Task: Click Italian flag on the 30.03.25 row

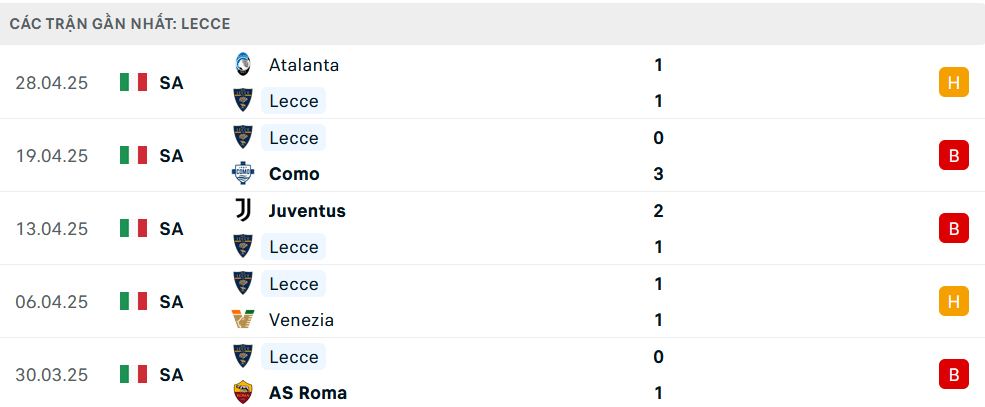Action: (x=133, y=375)
